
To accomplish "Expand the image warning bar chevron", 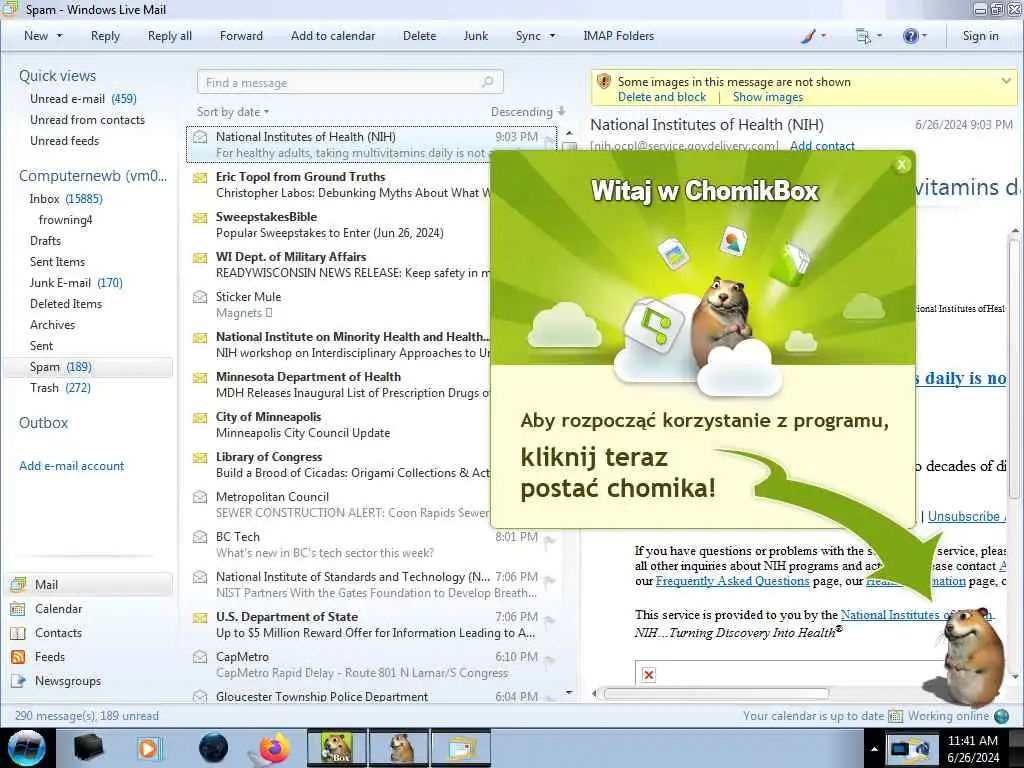I will click(x=1006, y=81).
